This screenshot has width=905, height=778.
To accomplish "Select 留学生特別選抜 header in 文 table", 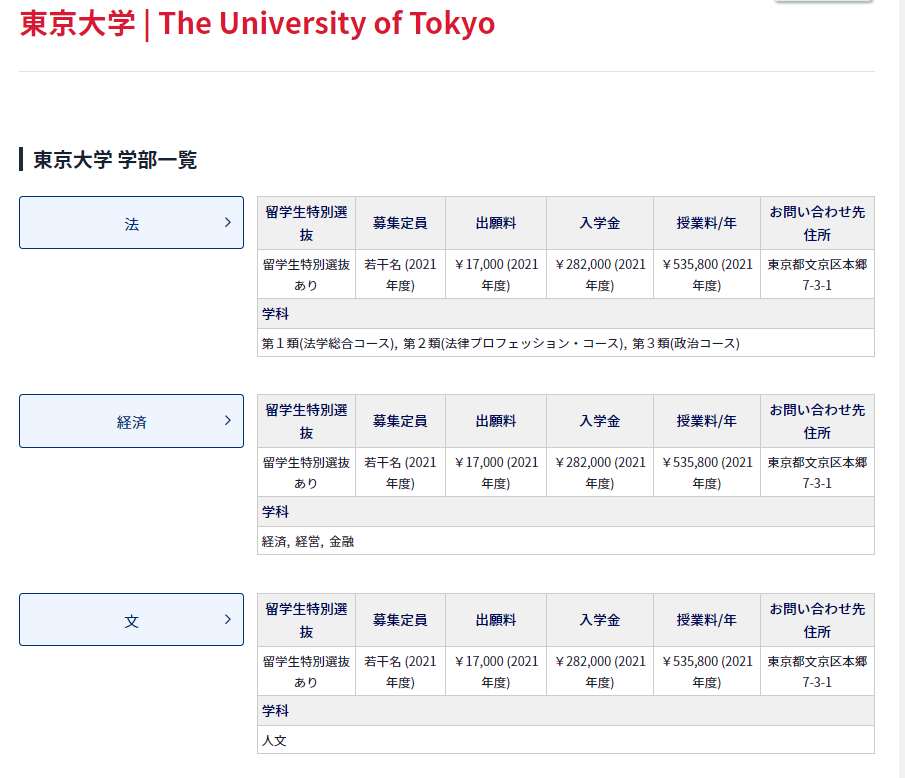I will pyautogui.click(x=306, y=620).
